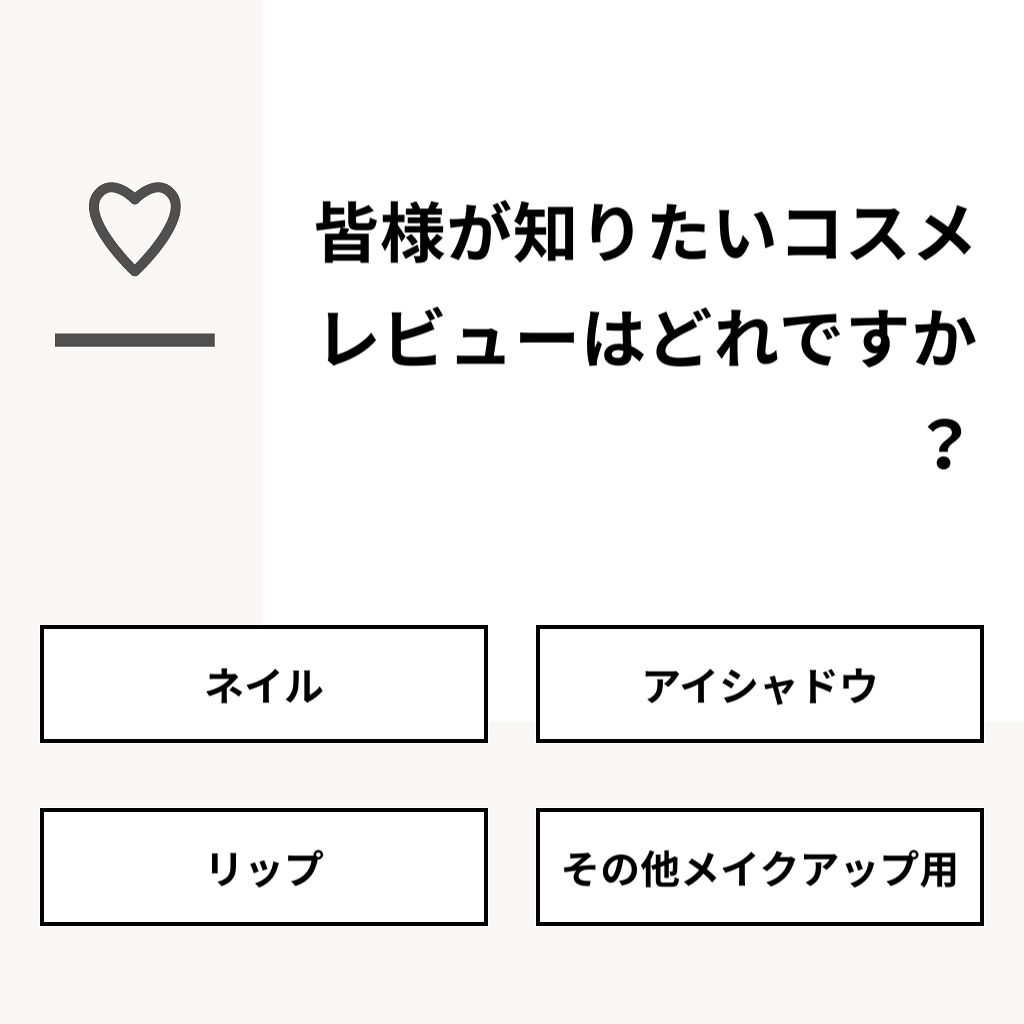Tap the bottom-right option その他メイクアップ用
1024x1024 pixels.
pos(760,868)
